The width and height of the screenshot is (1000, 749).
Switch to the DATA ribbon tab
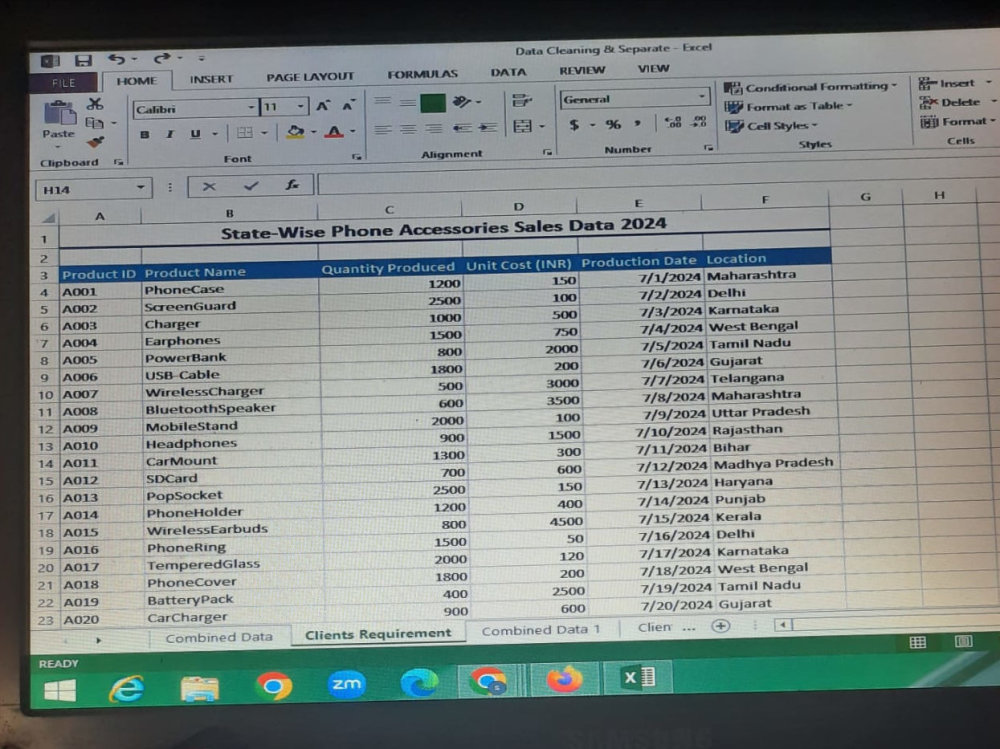point(508,72)
